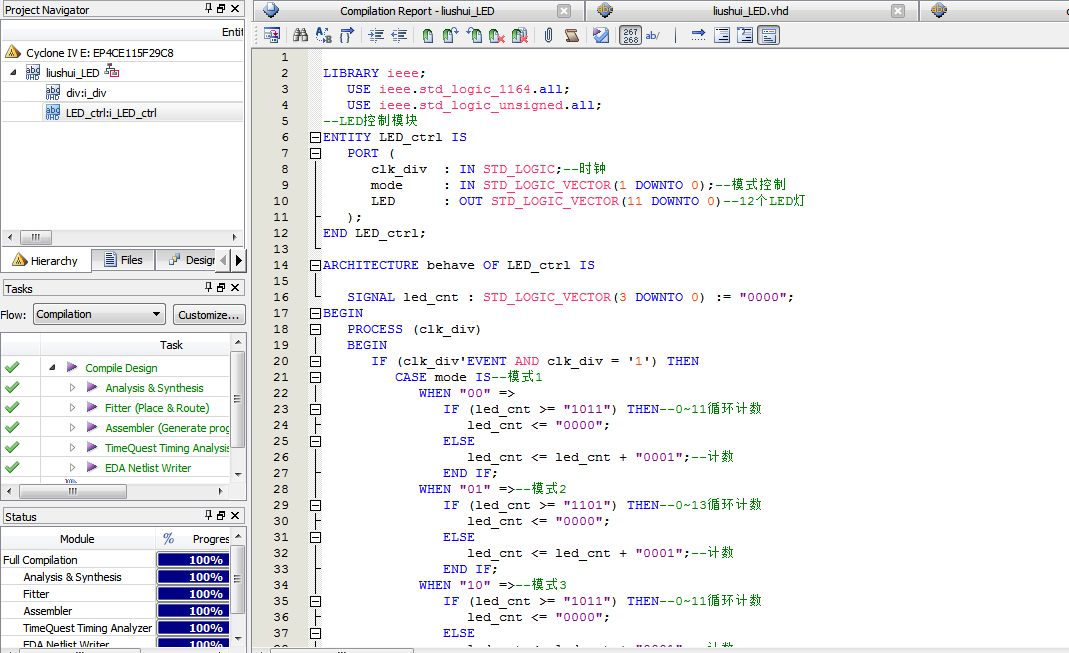The image size is (1069, 653).
Task: Pin the Project Navigator panel
Action: (x=209, y=9)
